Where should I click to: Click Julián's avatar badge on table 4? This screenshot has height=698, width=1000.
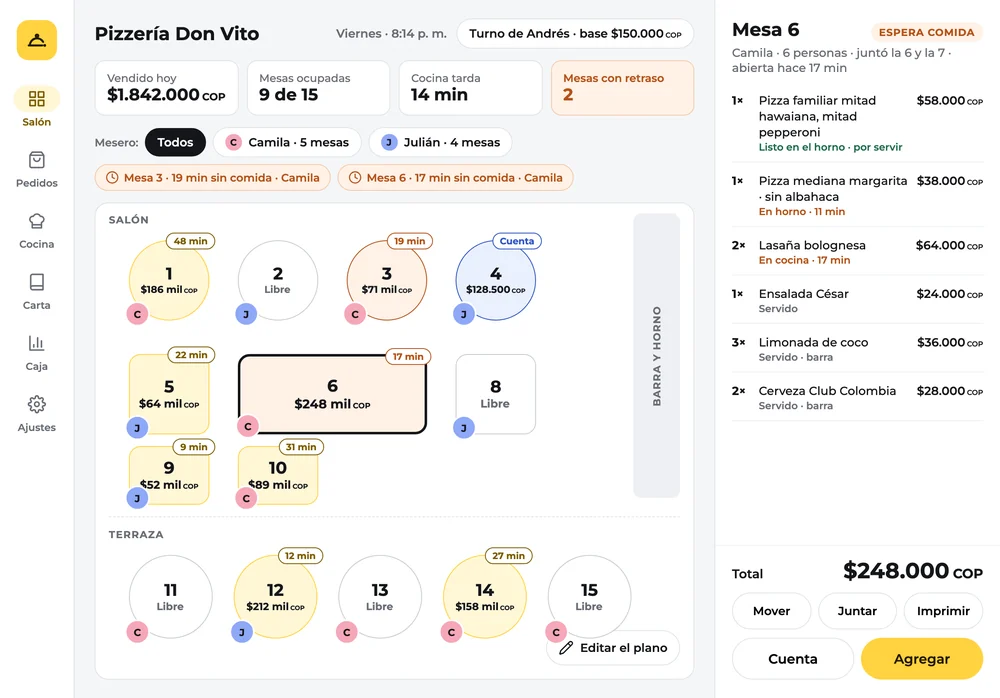[464, 314]
